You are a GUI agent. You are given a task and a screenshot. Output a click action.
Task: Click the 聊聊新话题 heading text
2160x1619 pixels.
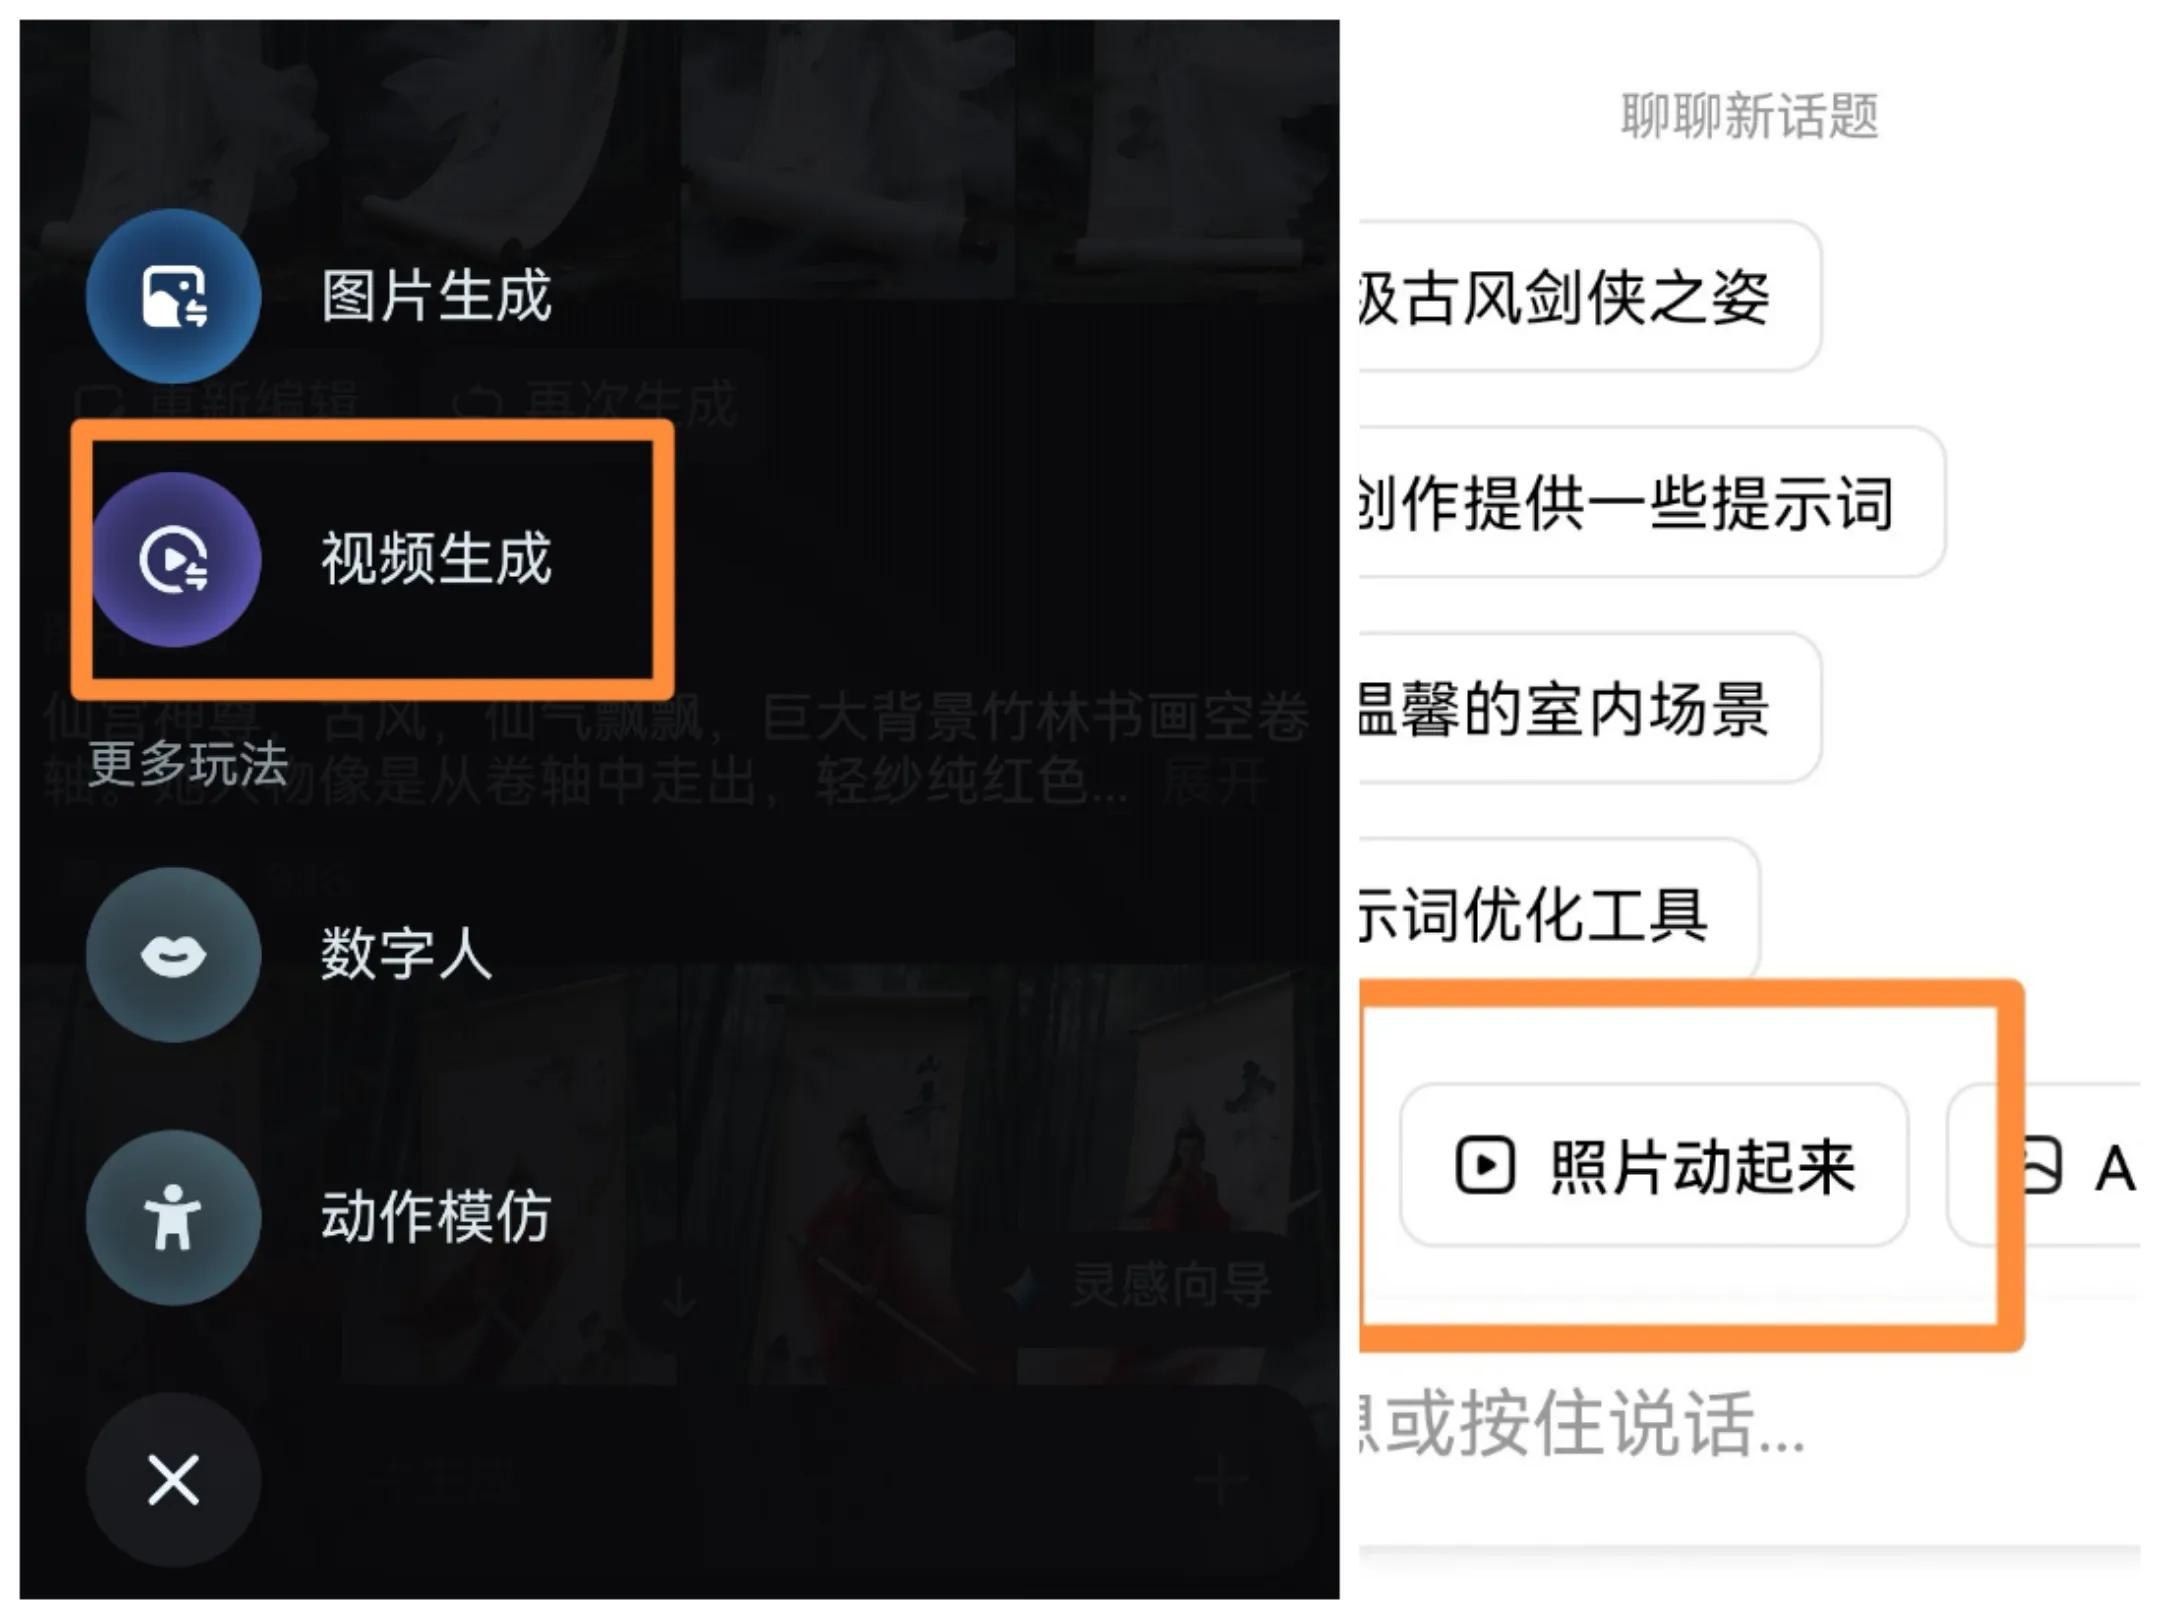(1750, 115)
